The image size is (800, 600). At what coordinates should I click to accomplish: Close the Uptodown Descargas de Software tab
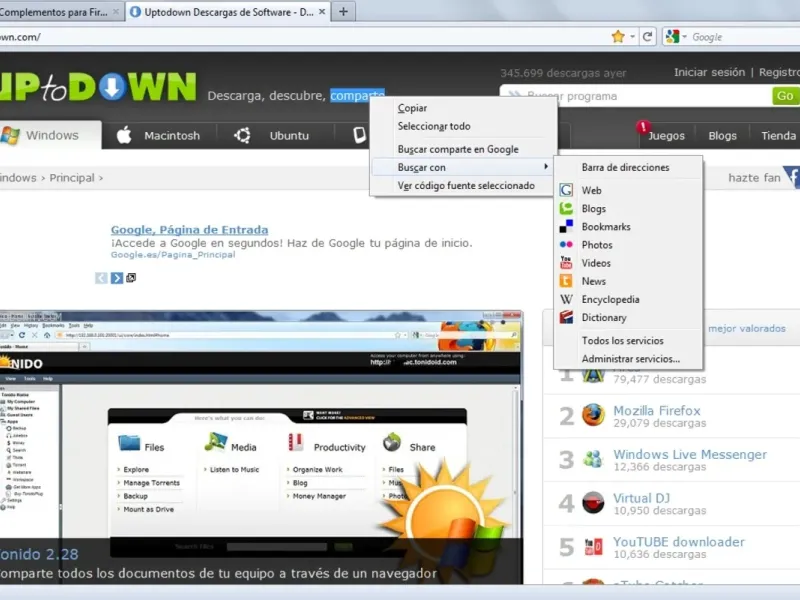click(322, 11)
